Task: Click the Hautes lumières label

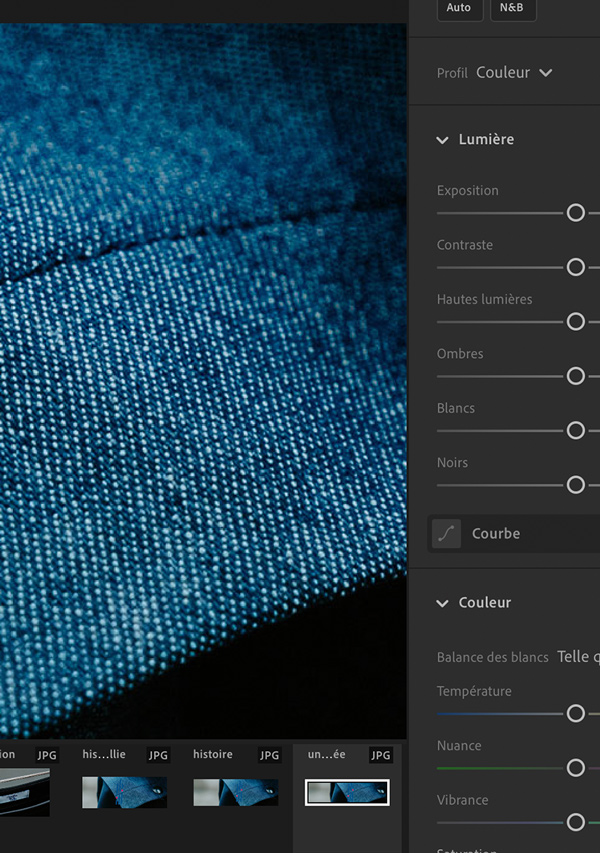Action: pyautogui.click(x=484, y=299)
